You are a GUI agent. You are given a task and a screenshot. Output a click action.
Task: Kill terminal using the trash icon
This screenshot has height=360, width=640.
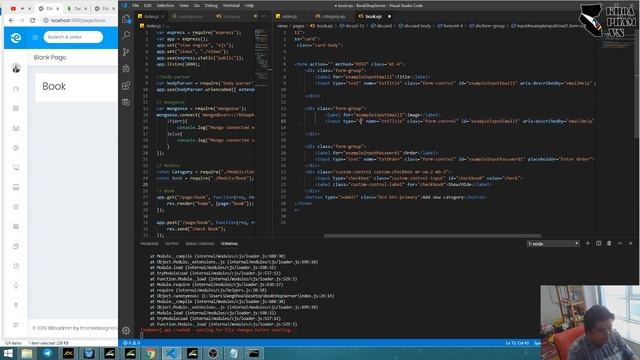coord(609,243)
